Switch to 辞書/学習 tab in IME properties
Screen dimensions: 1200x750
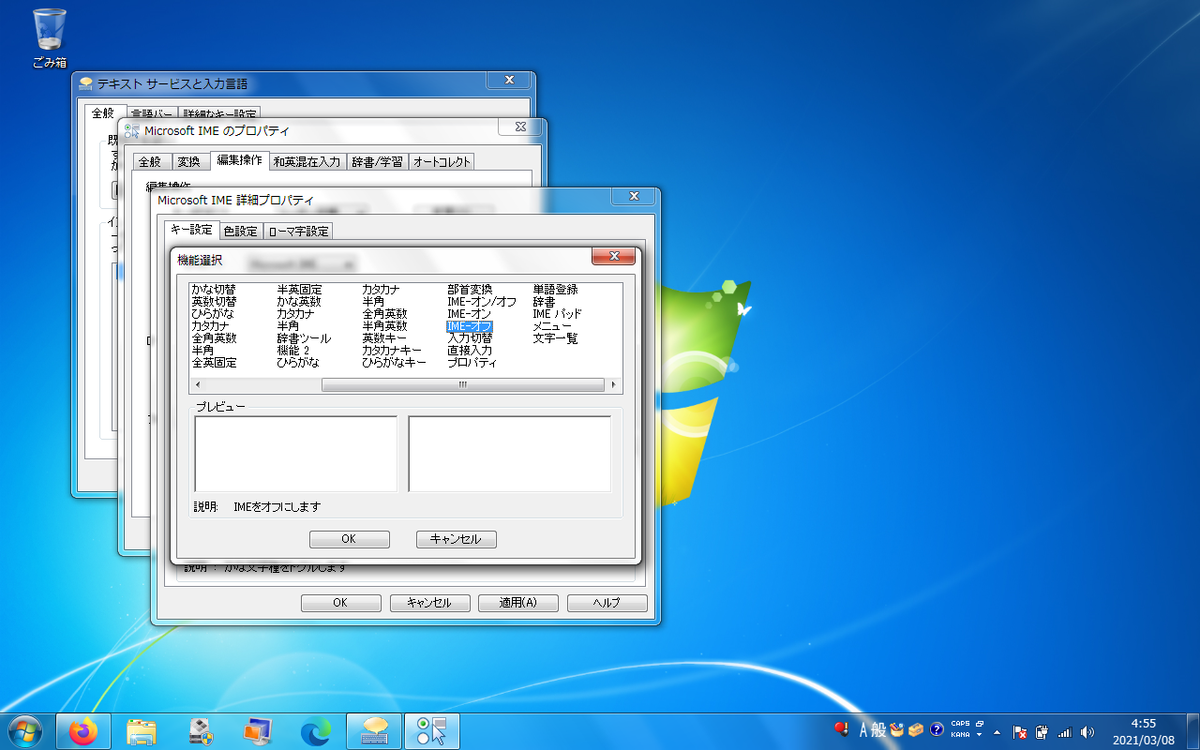(x=375, y=161)
